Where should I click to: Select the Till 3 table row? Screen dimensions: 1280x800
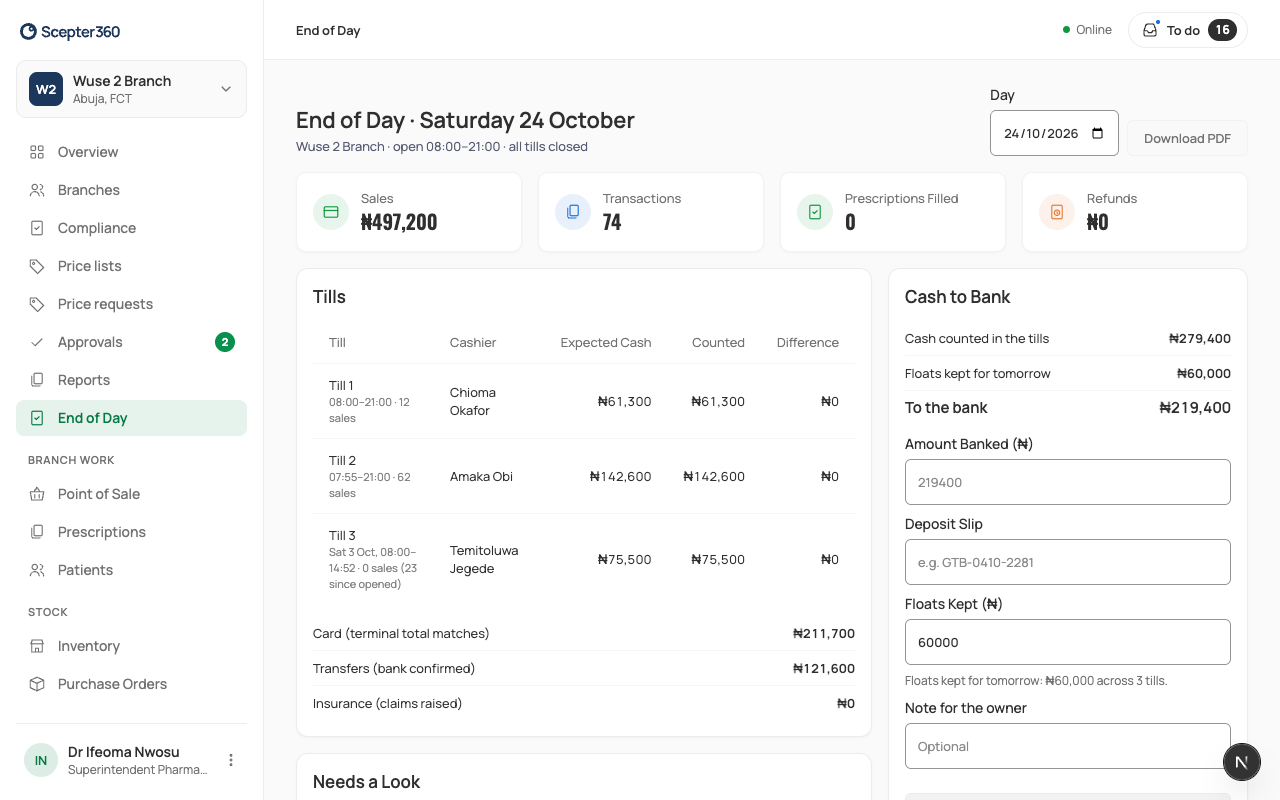(x=584, y=560)
